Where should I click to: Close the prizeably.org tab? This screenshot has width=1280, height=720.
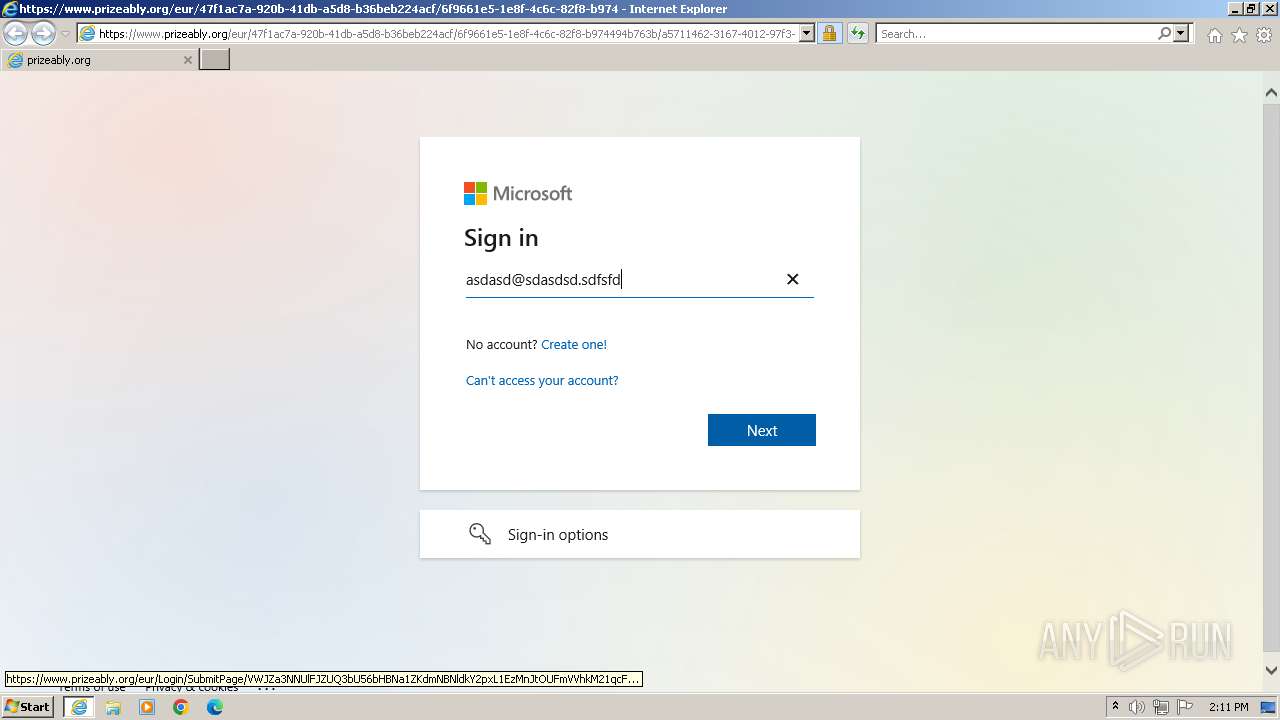click(187, 60)
